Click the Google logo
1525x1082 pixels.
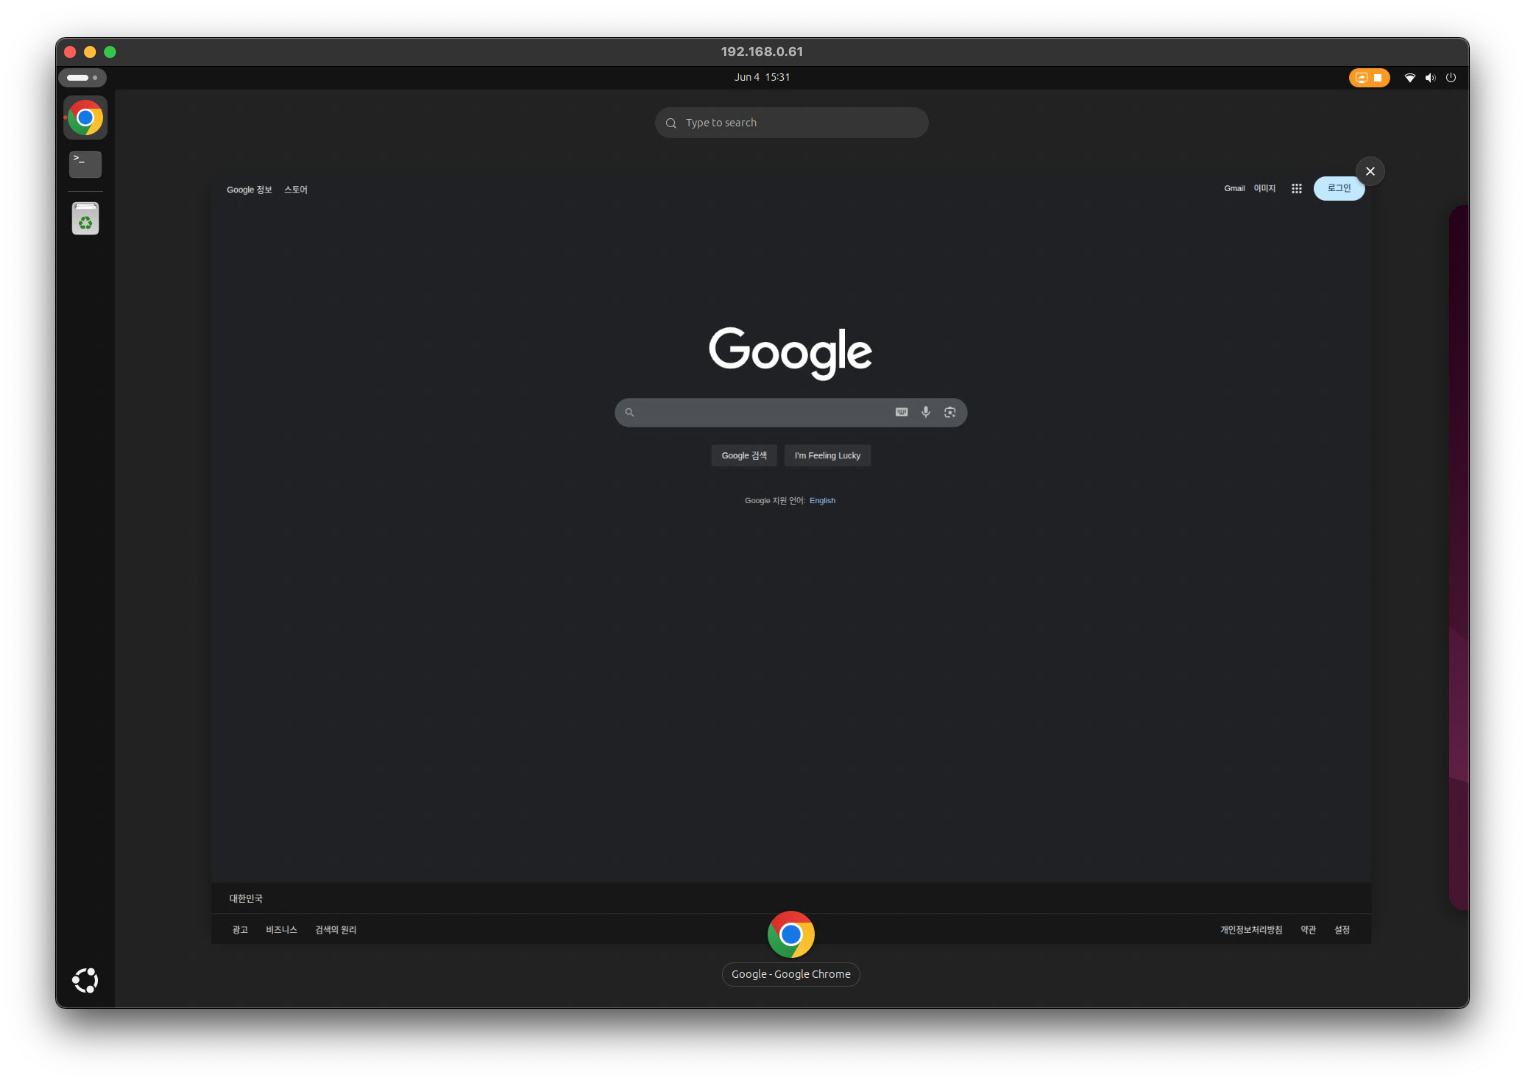click(x=790, y=352)
